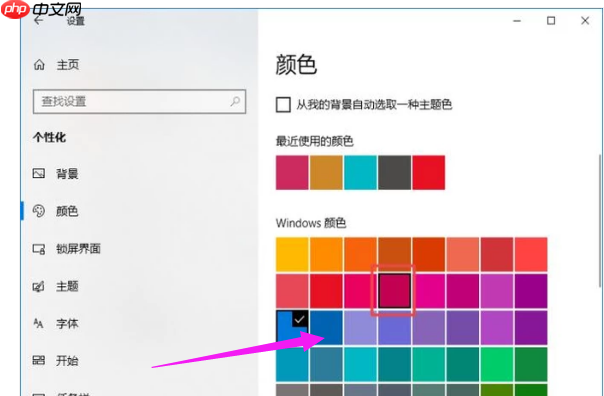
Task: Click the magnifier icon in the search box
Action: click(235, 102)
